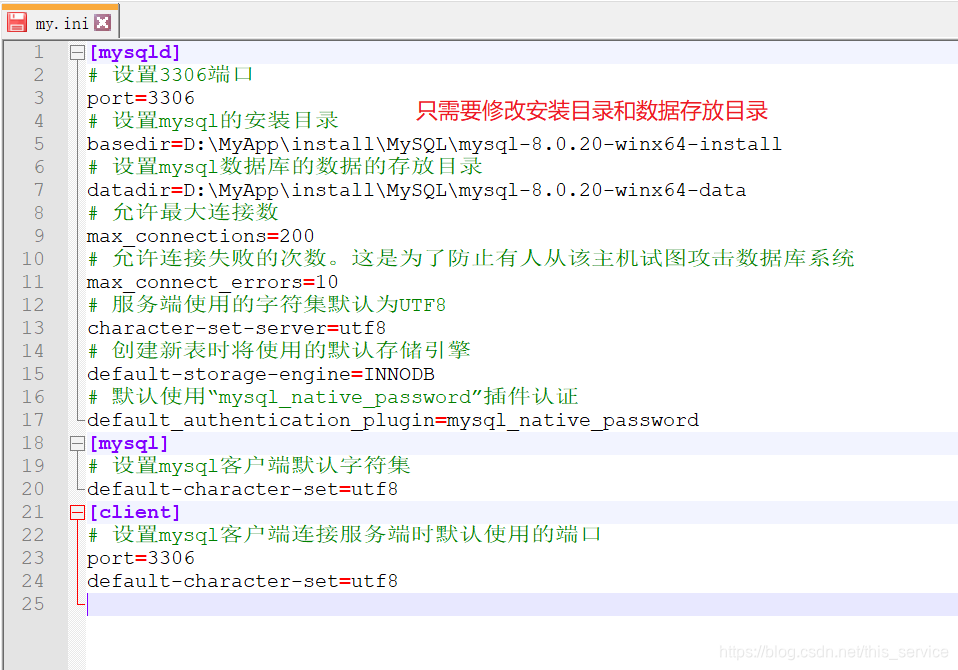Image resolution: width=958 pixels, height=670 pixels.
Task: Click the datadir=D:\MyApp line ending in winx64-data
Action: pos(416,190)
